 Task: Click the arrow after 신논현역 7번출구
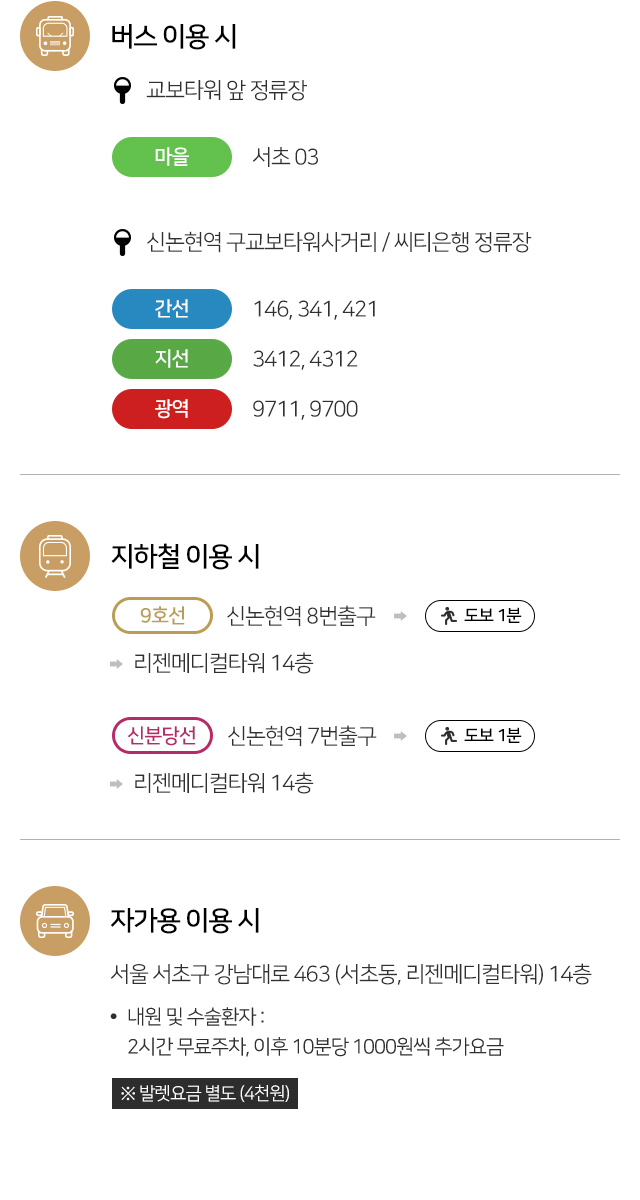[400, 736]
